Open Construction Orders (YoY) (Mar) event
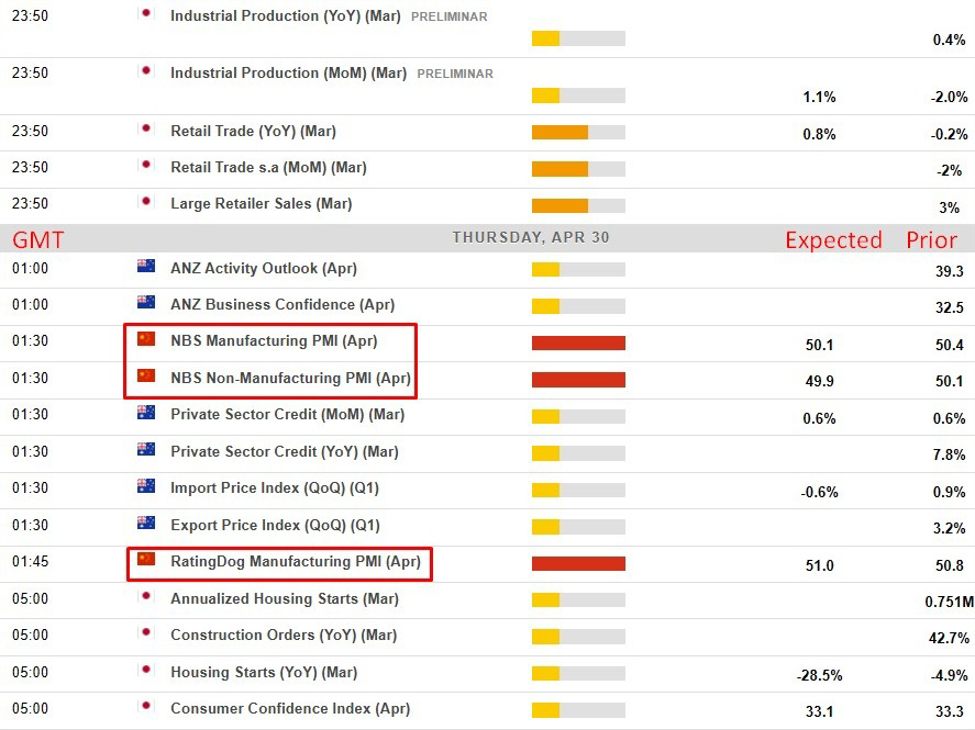This screenshot has height=730, width=975. pos(283,635)
